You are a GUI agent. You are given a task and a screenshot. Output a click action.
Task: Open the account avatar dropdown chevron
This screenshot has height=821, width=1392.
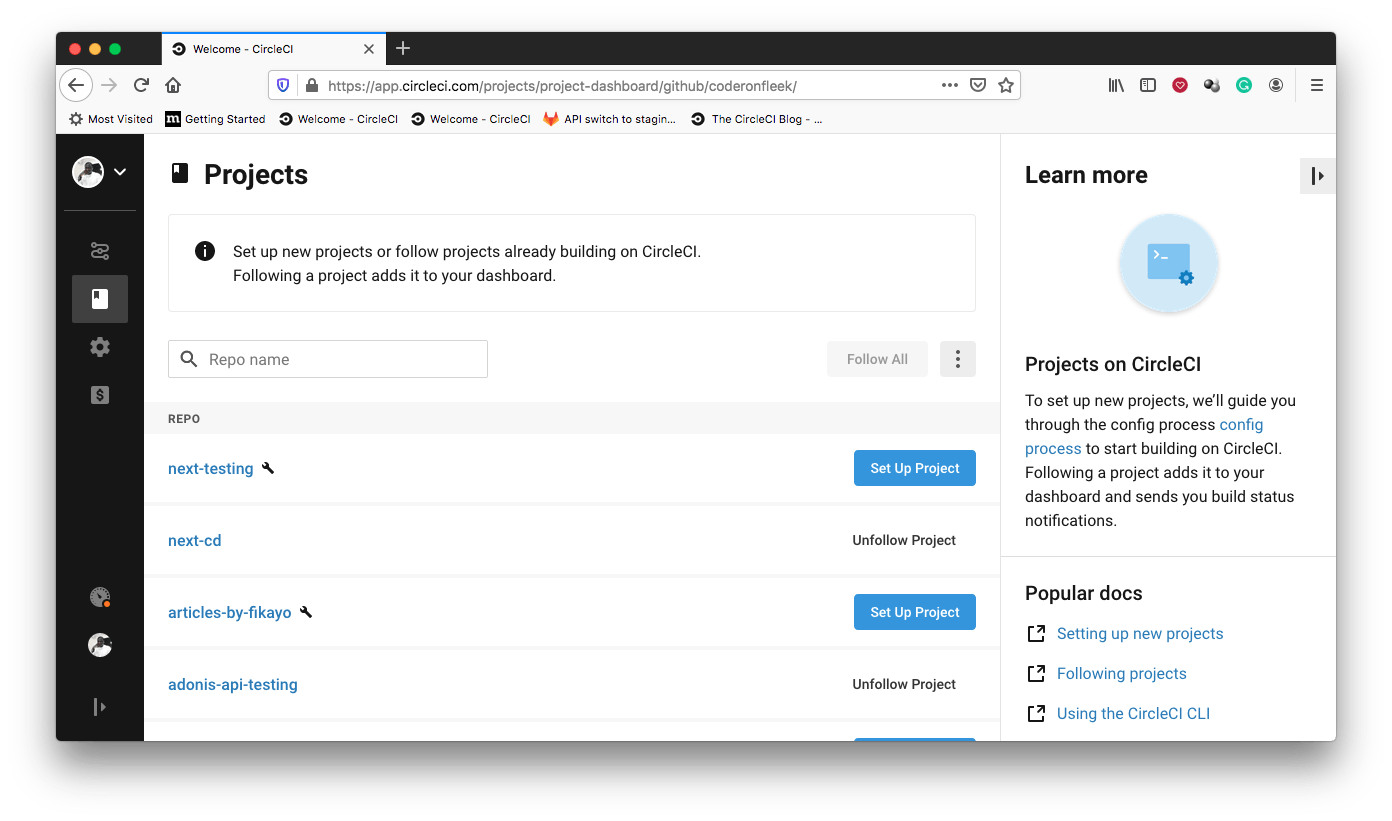120,172
